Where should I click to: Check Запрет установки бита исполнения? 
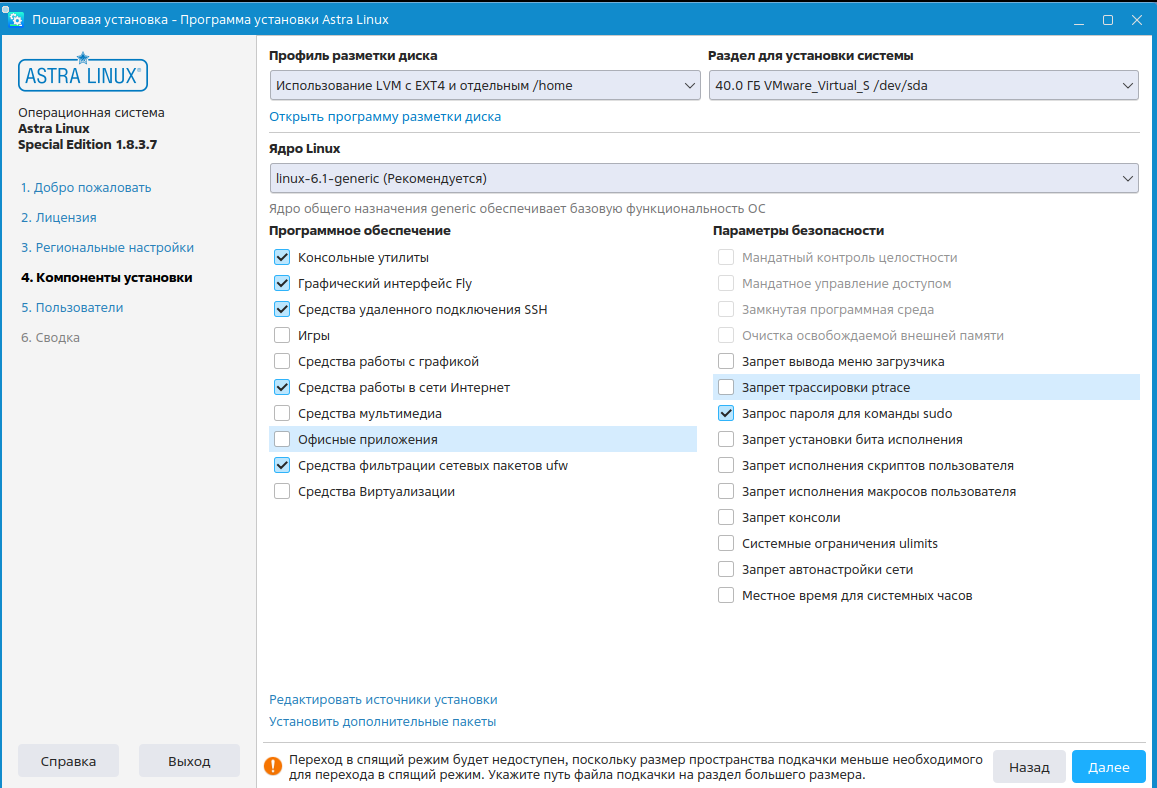tap(726, 440)
